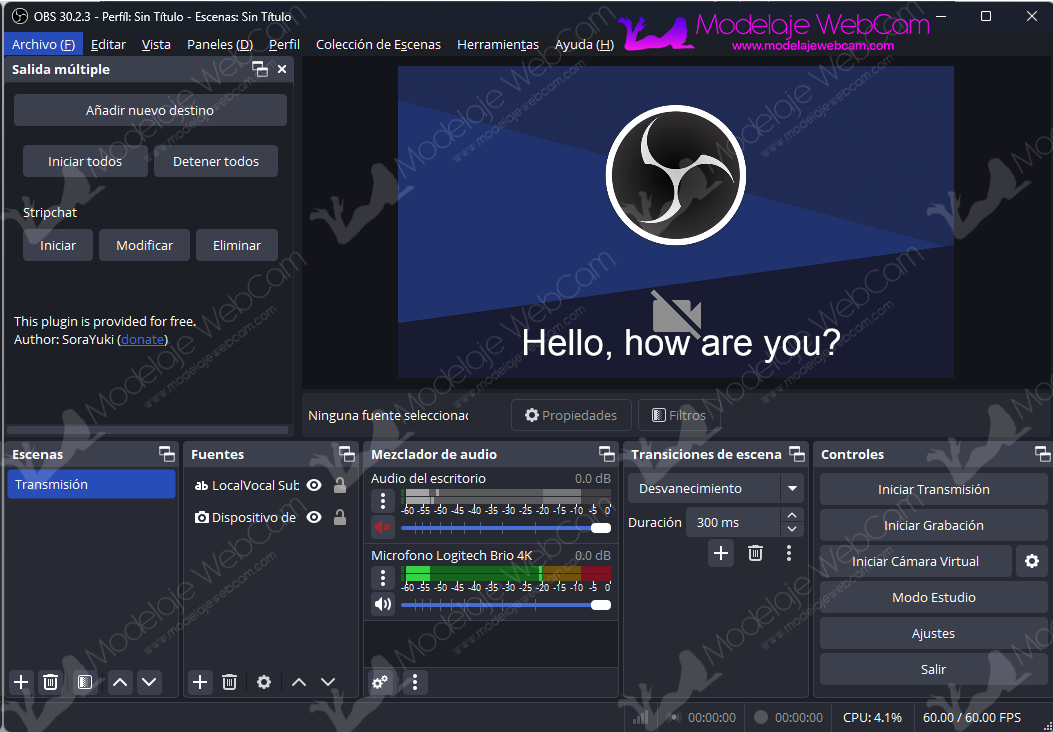Screen dimensions: 1053x732
Task: Toggle lock on LocalVocal Sub source
Action: click(x=340, y=485)
